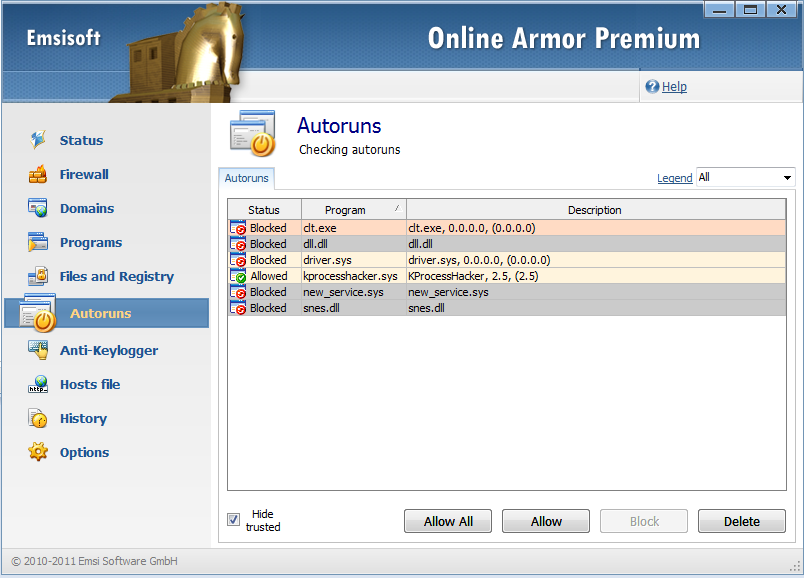Open the Legend link

[675, 178]
